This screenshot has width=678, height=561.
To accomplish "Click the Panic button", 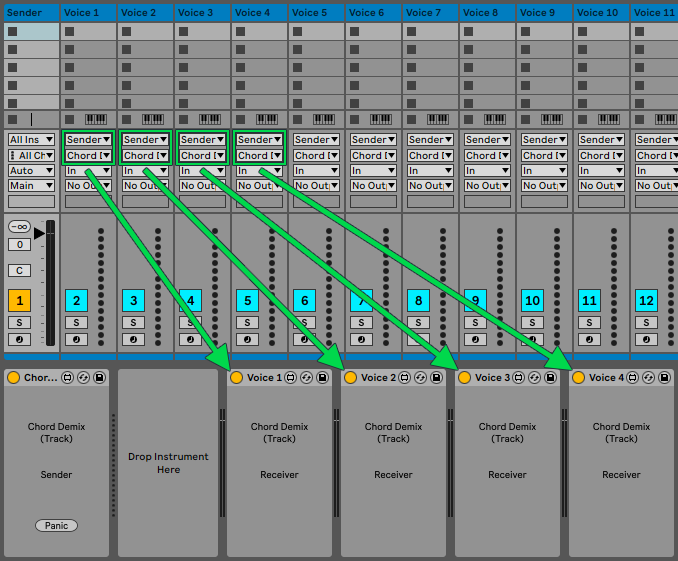I will click(x=56, y=526).
